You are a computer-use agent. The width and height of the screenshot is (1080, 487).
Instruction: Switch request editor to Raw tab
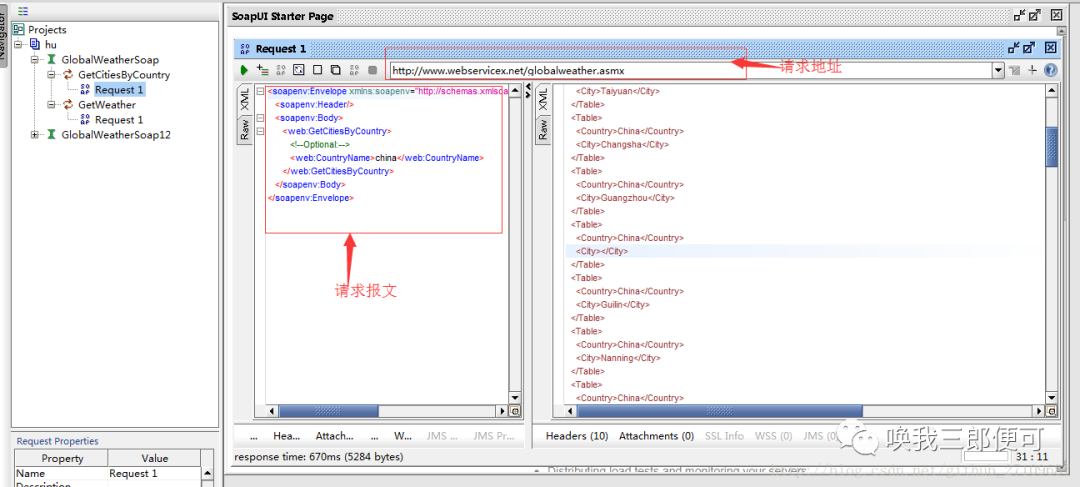tap(245, 129)
